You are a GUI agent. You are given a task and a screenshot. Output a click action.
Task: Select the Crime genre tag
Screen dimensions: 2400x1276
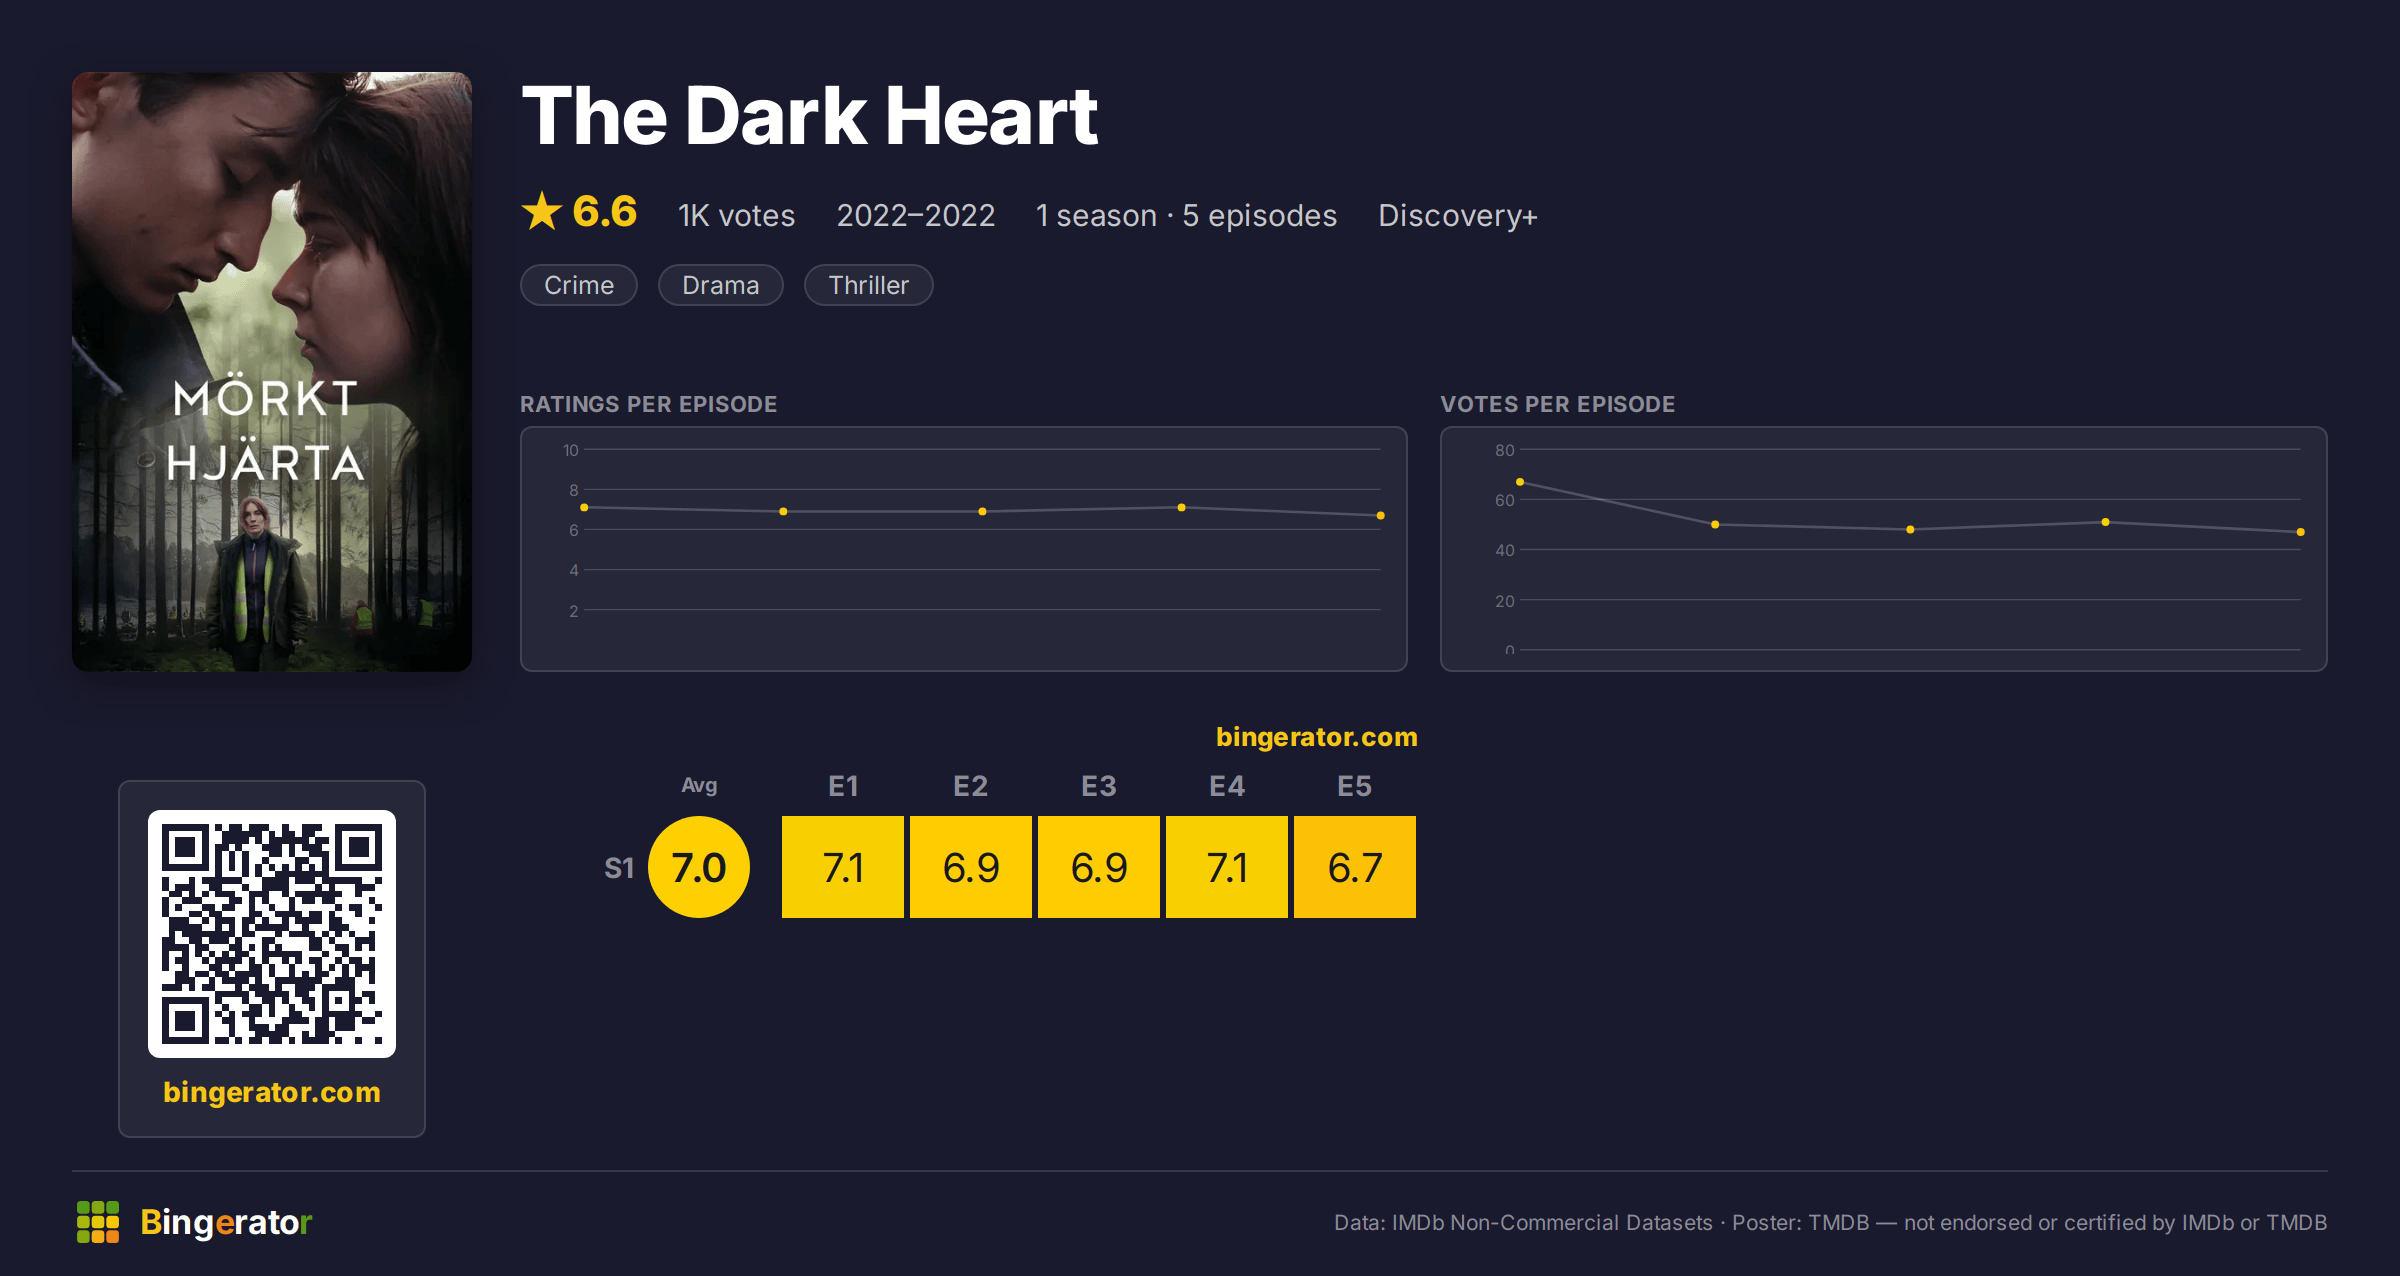point(579,285)
